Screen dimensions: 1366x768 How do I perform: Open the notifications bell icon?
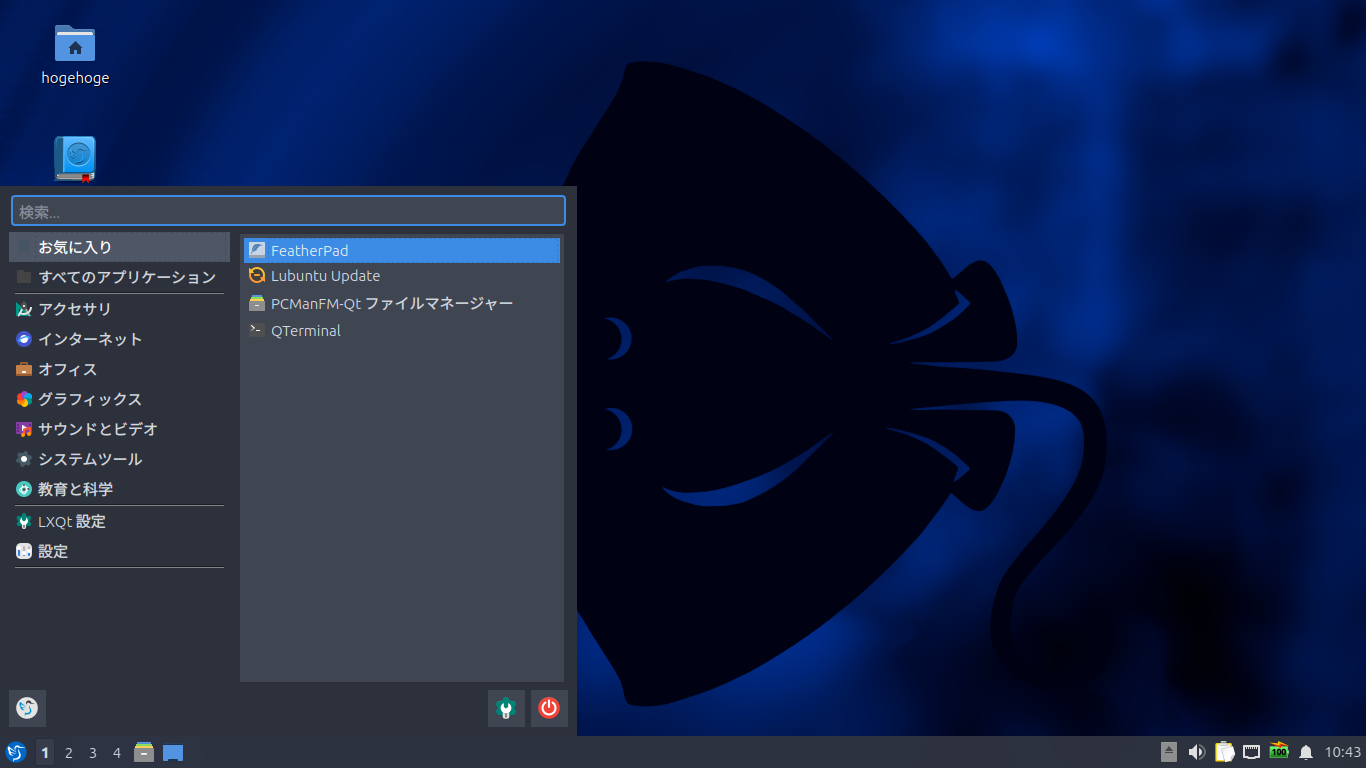coord(1306,752)
